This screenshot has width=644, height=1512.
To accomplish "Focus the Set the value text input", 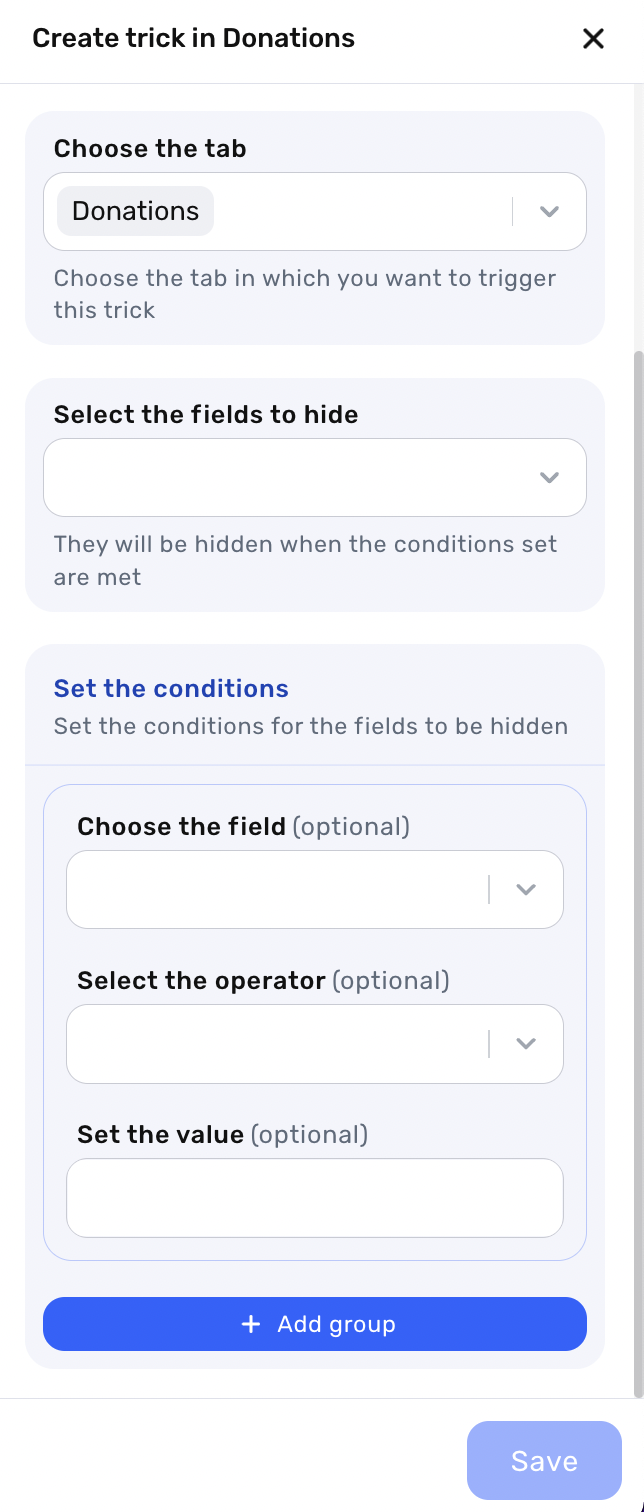I will [314, 1198].
